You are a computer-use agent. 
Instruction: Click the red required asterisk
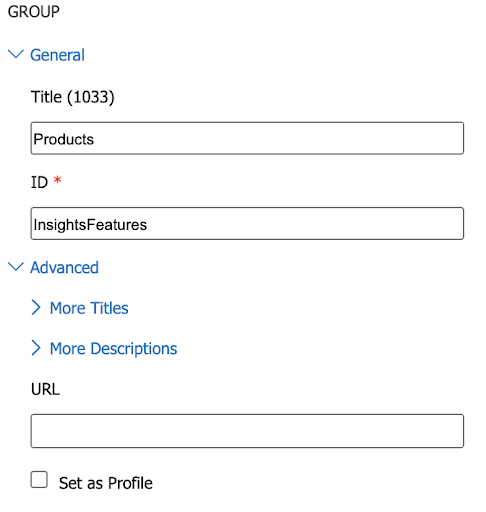point(57,180)
